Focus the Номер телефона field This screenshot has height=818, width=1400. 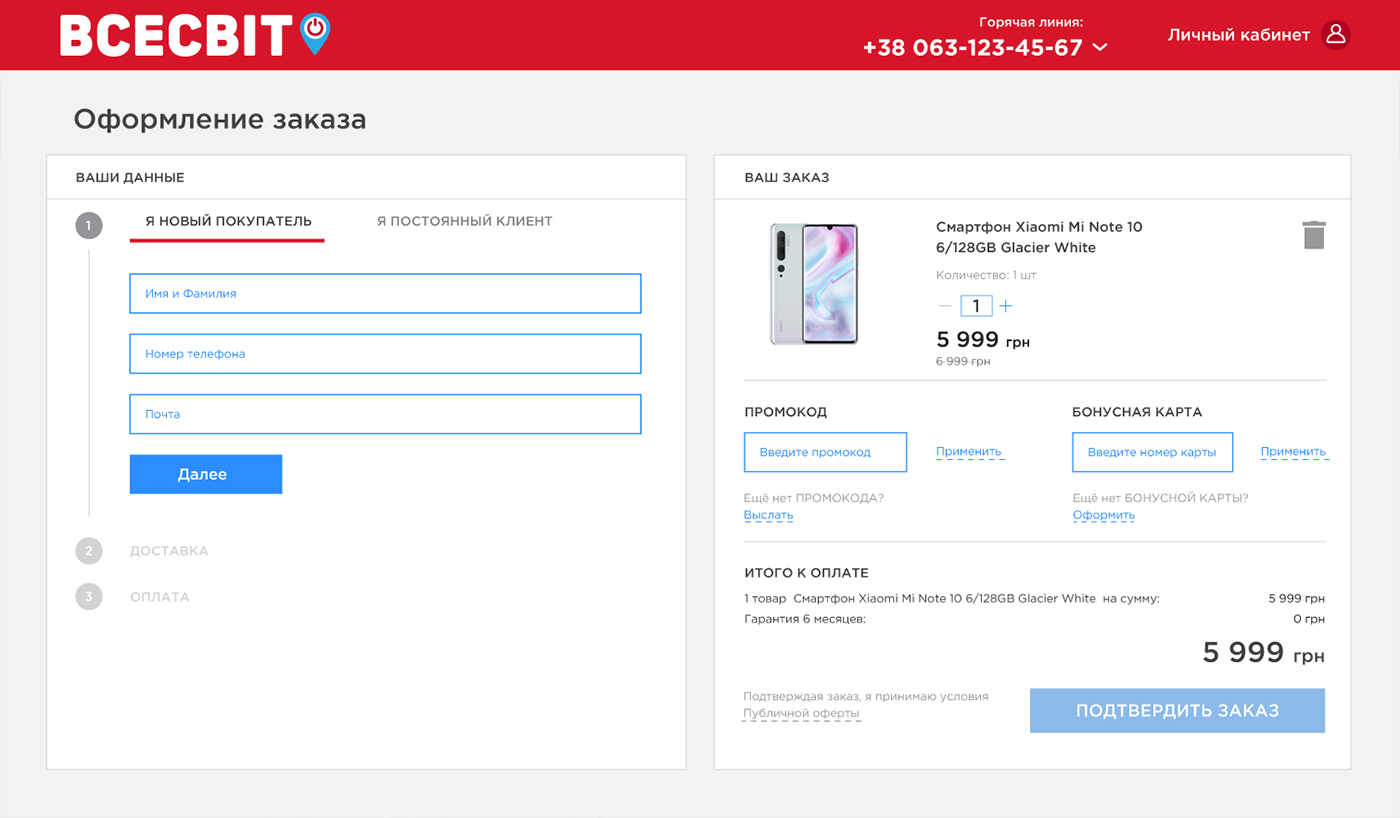click(x=385, y=354)
